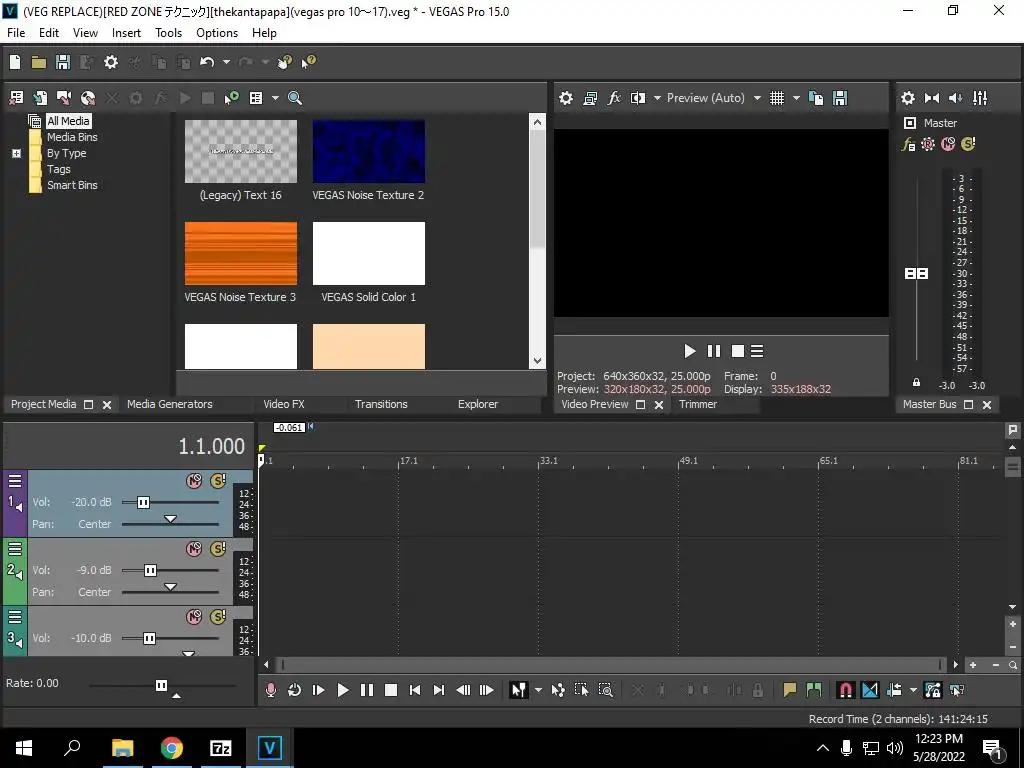Click the What's This help icon
This screenshot has height=768, width=1024.
click(x=308, y=62)
